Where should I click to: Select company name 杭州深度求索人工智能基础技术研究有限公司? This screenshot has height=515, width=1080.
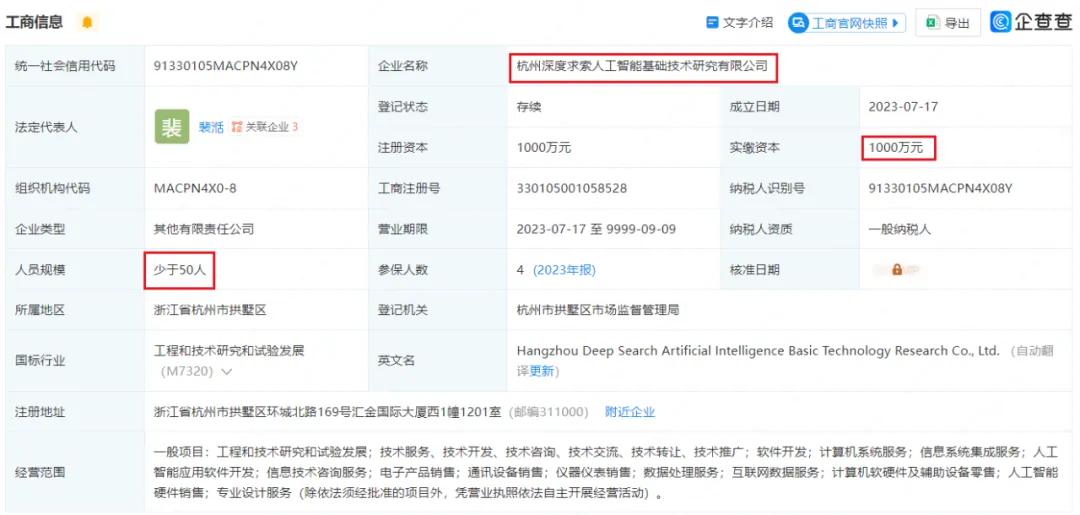point(642,66)
